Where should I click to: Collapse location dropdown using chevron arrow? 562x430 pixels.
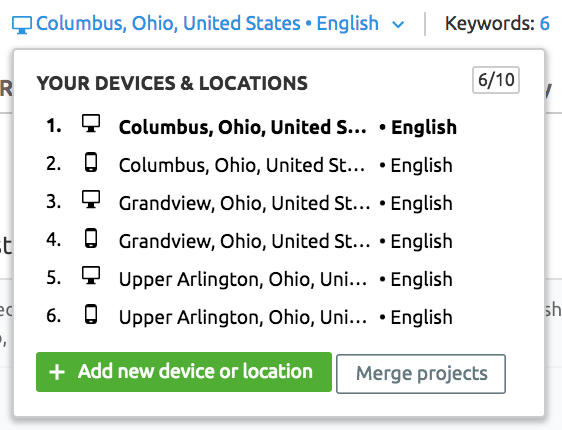[398, 25]
